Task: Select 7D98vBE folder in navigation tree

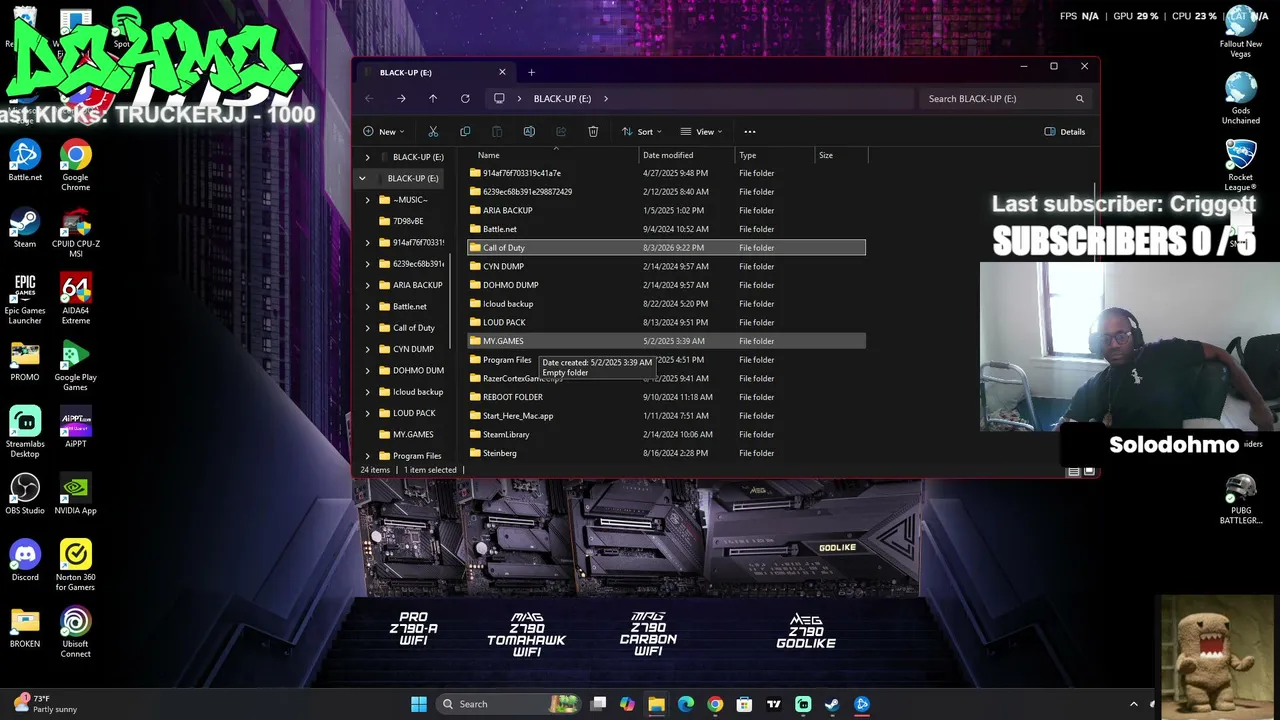Action: click(x=408, y=221)
